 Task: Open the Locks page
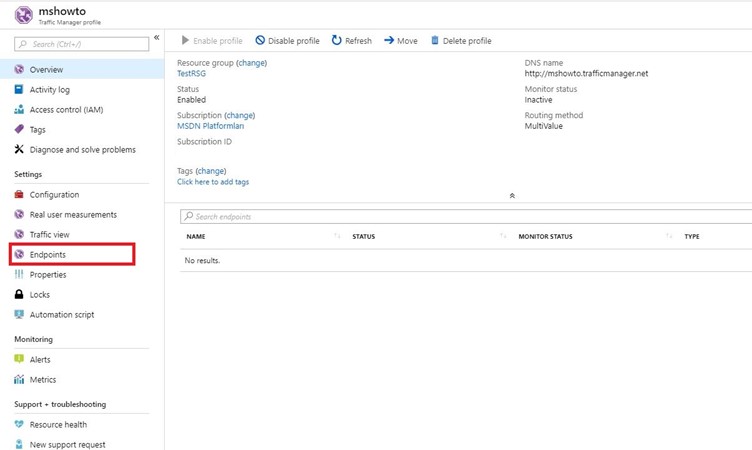pos(39,295)
